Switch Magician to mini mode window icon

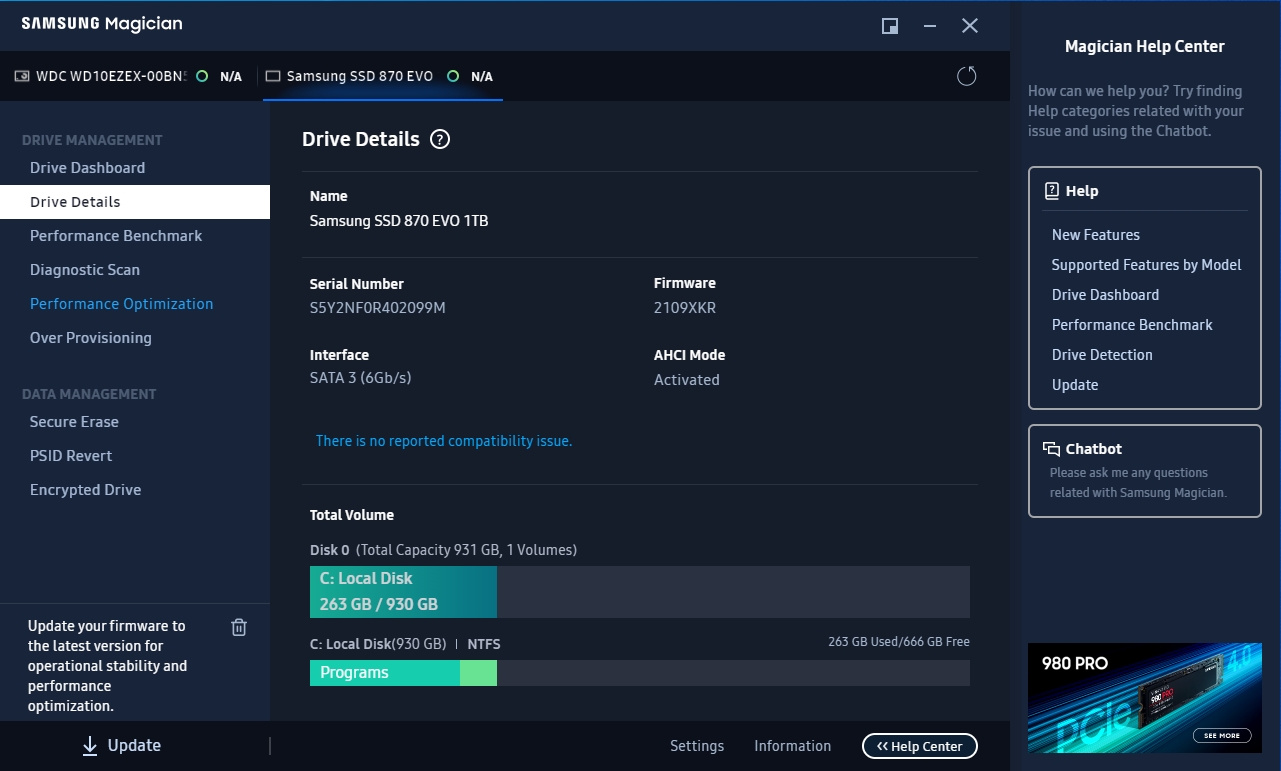click(x=889, y=26)
